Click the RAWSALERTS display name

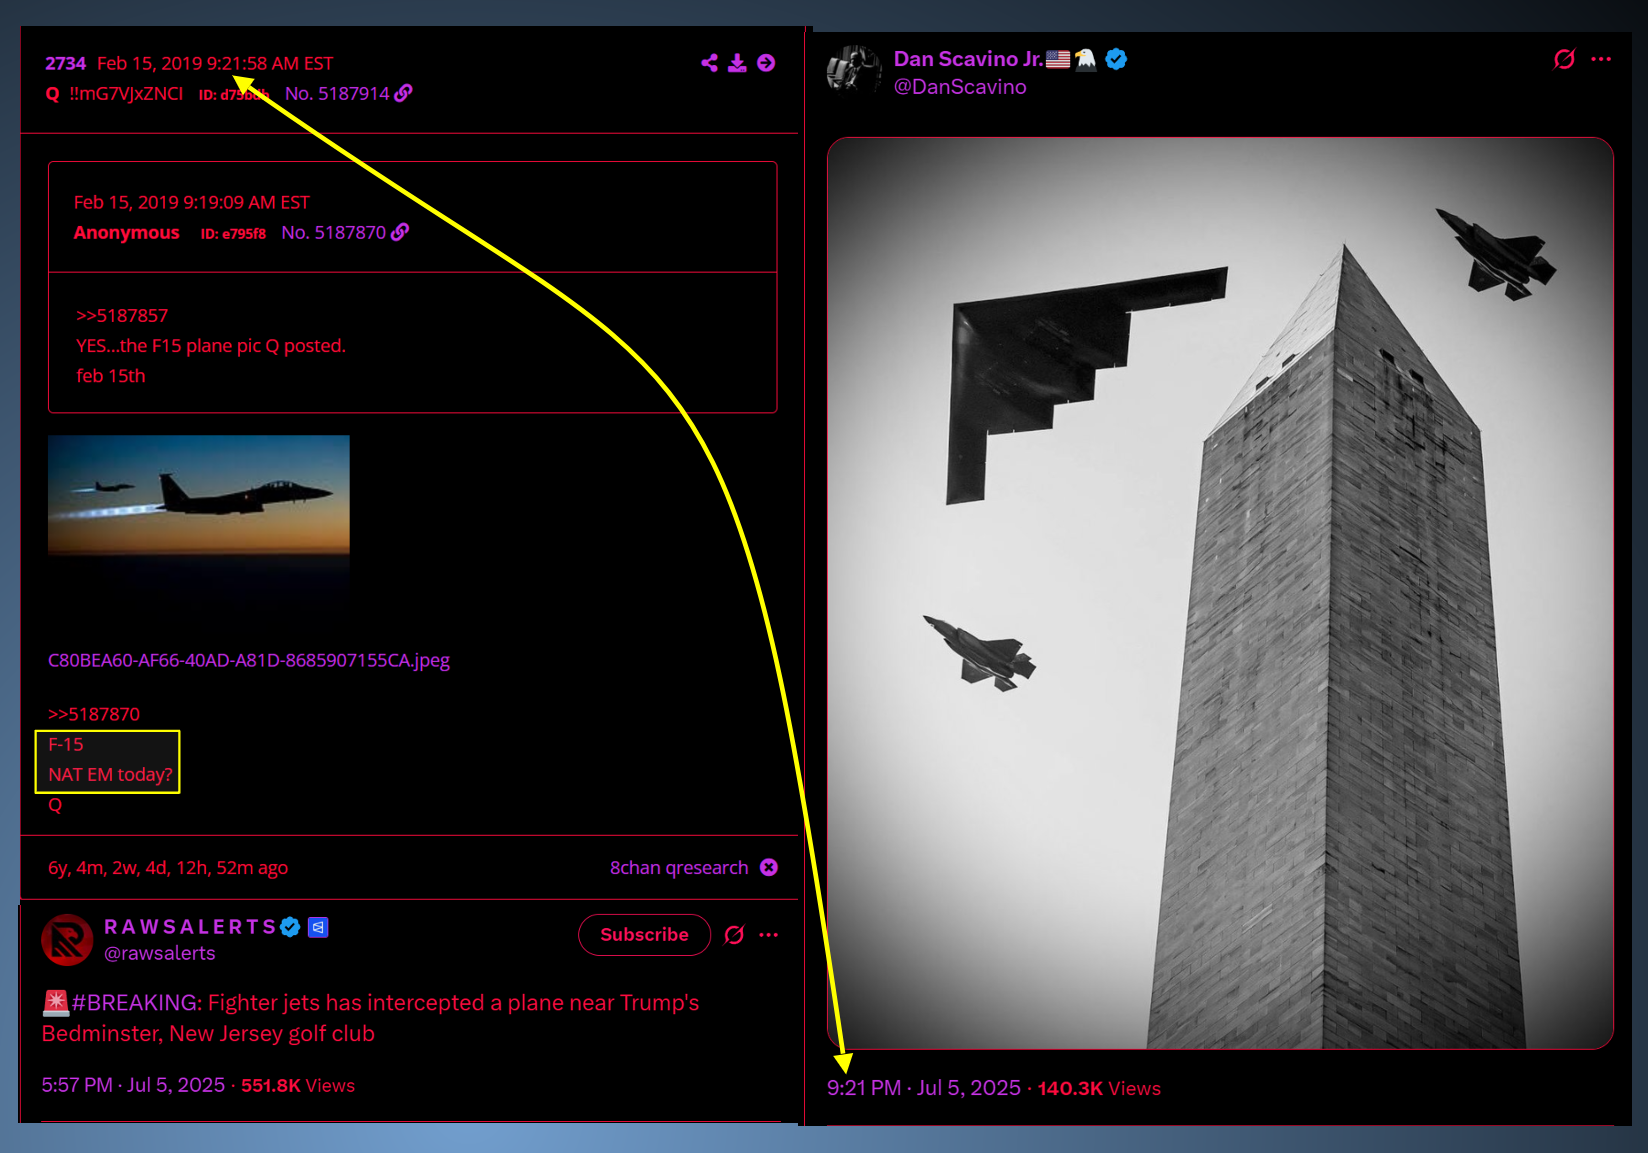point(190,927)
